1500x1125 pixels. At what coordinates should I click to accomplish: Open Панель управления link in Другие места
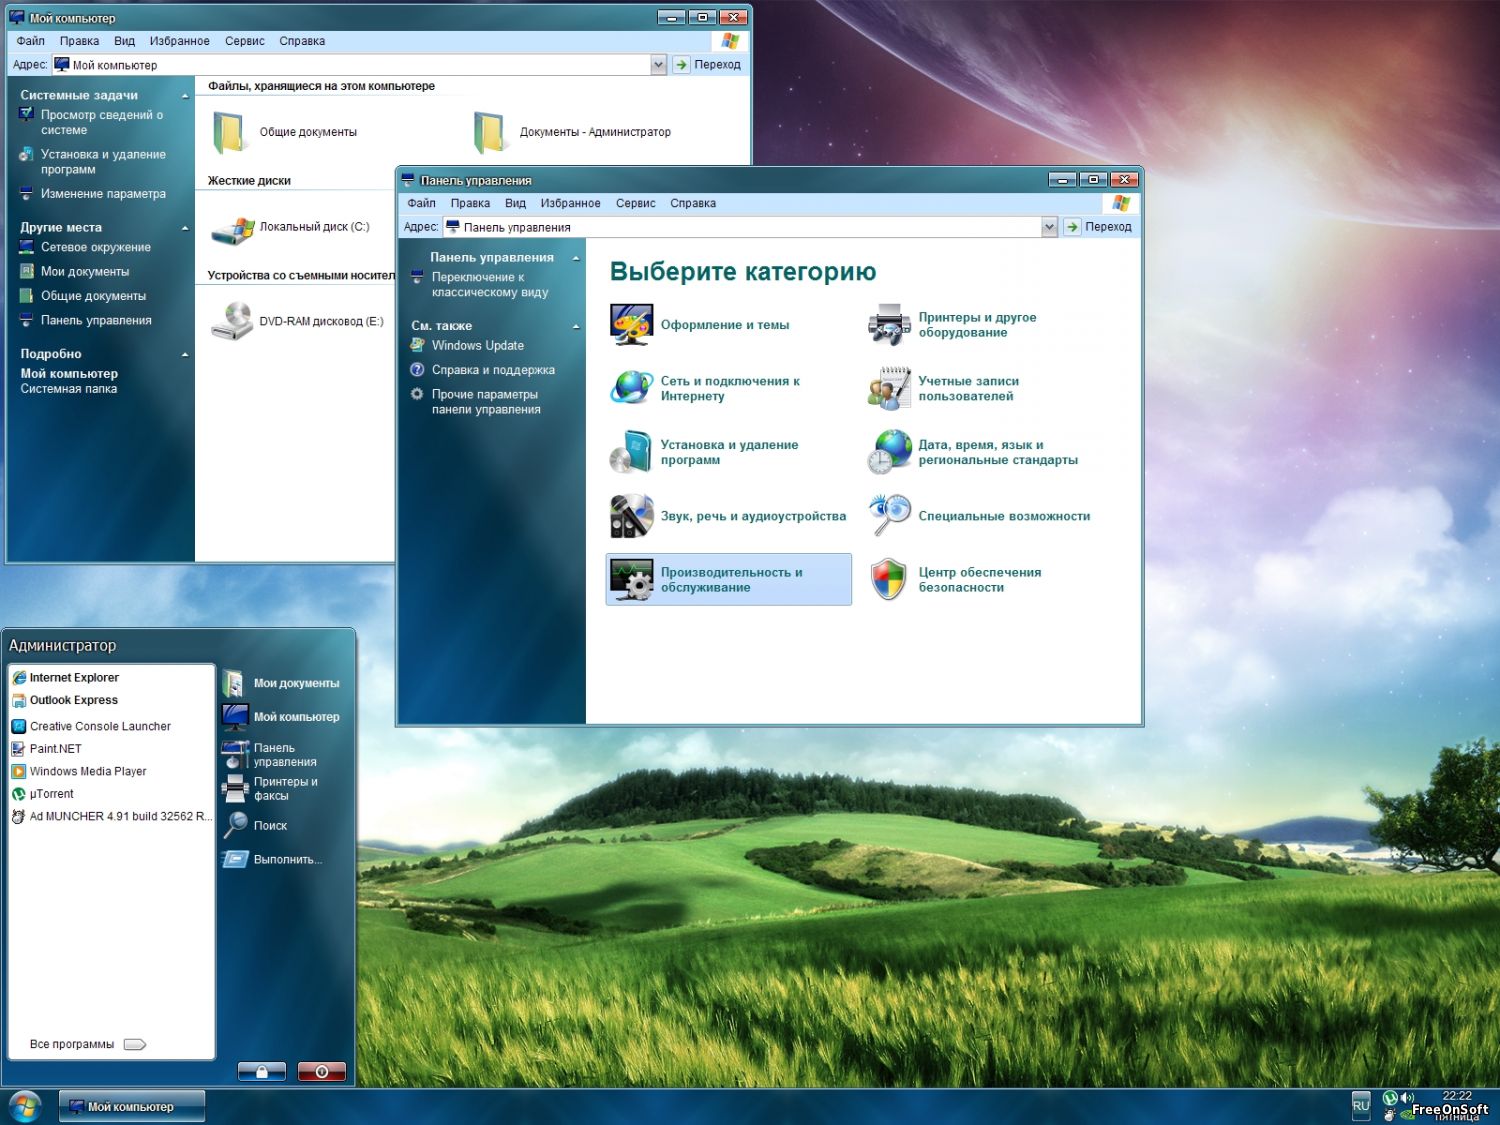(x=96, y=321)
